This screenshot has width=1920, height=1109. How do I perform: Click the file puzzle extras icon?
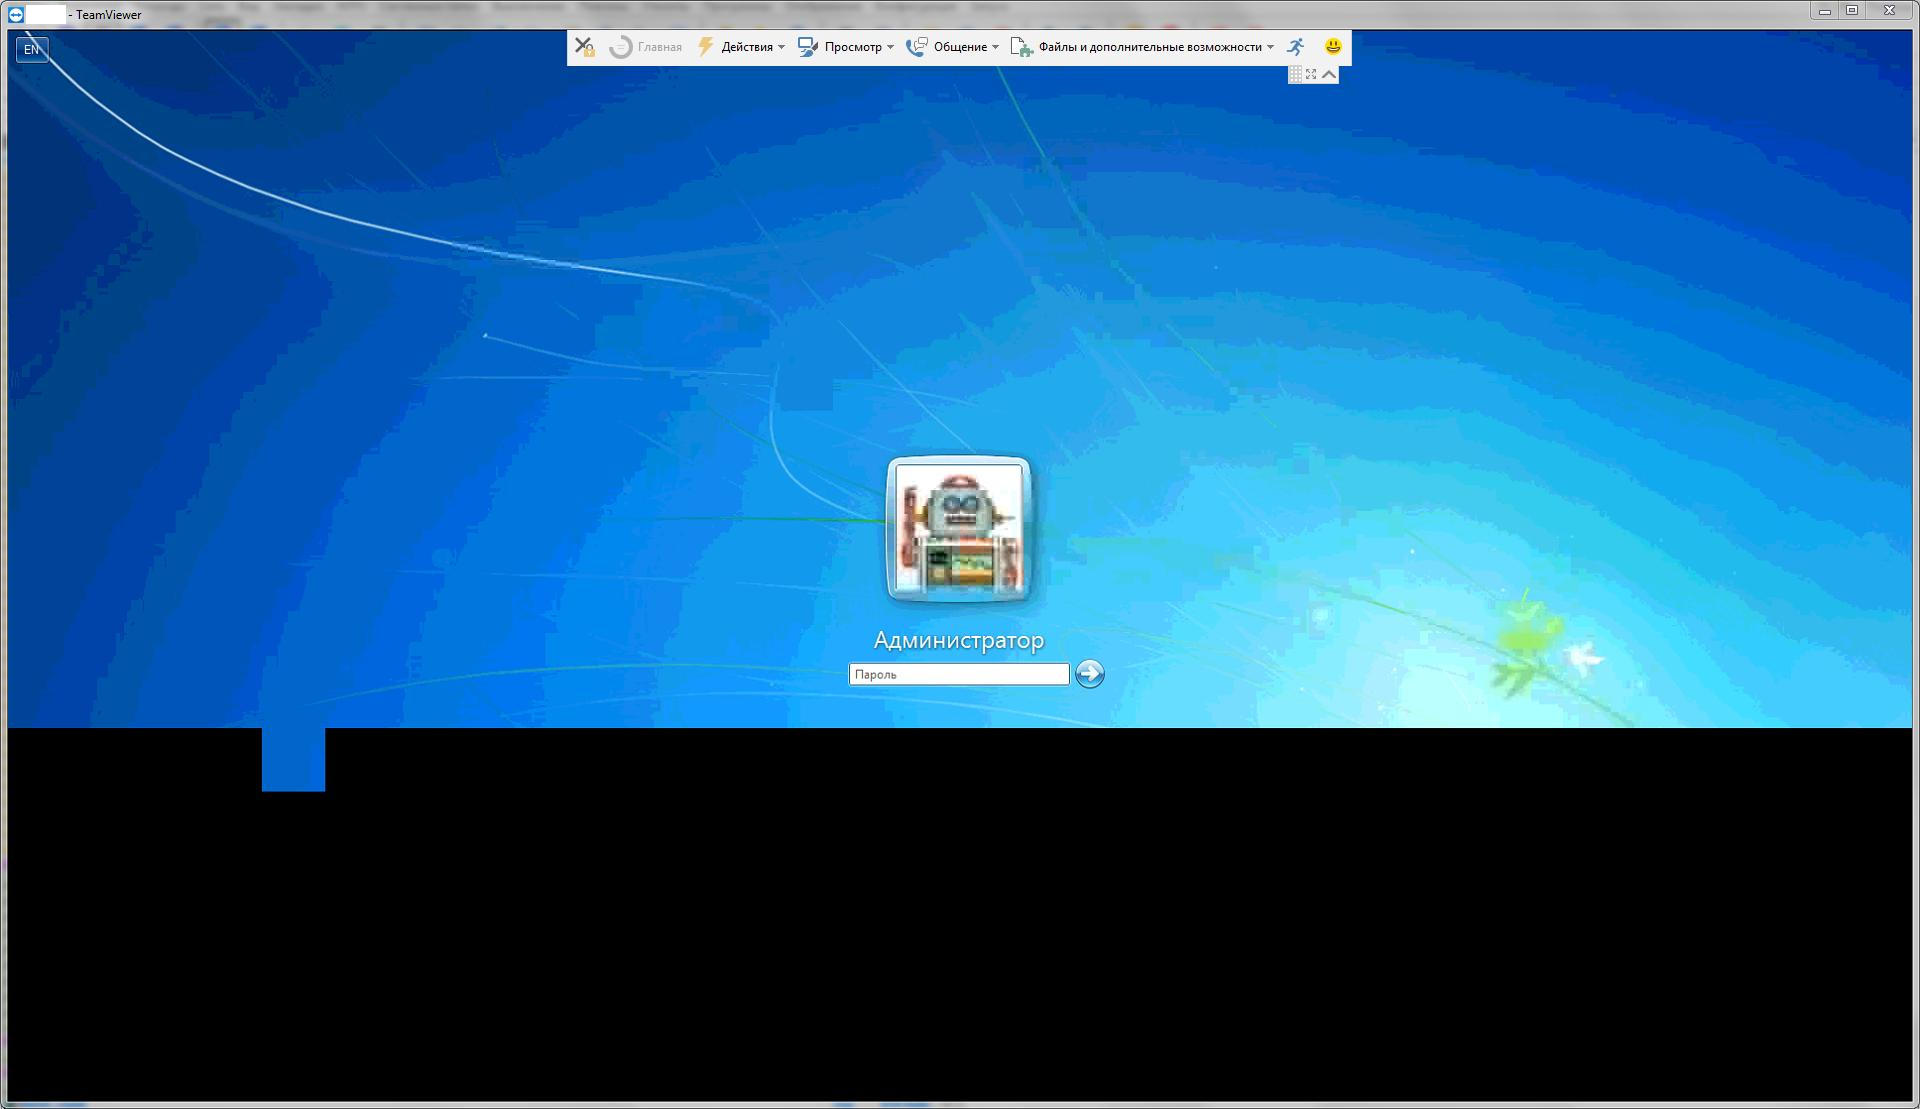tap(1021, 47)
